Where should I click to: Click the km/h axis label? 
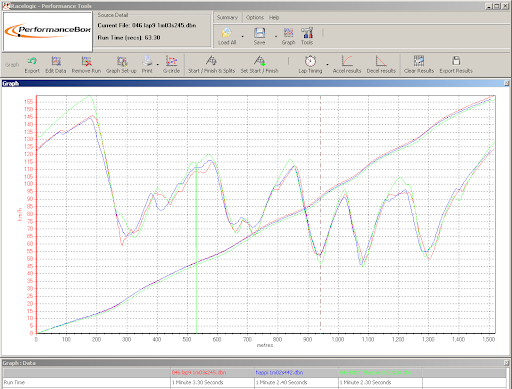tap(20, 214)
